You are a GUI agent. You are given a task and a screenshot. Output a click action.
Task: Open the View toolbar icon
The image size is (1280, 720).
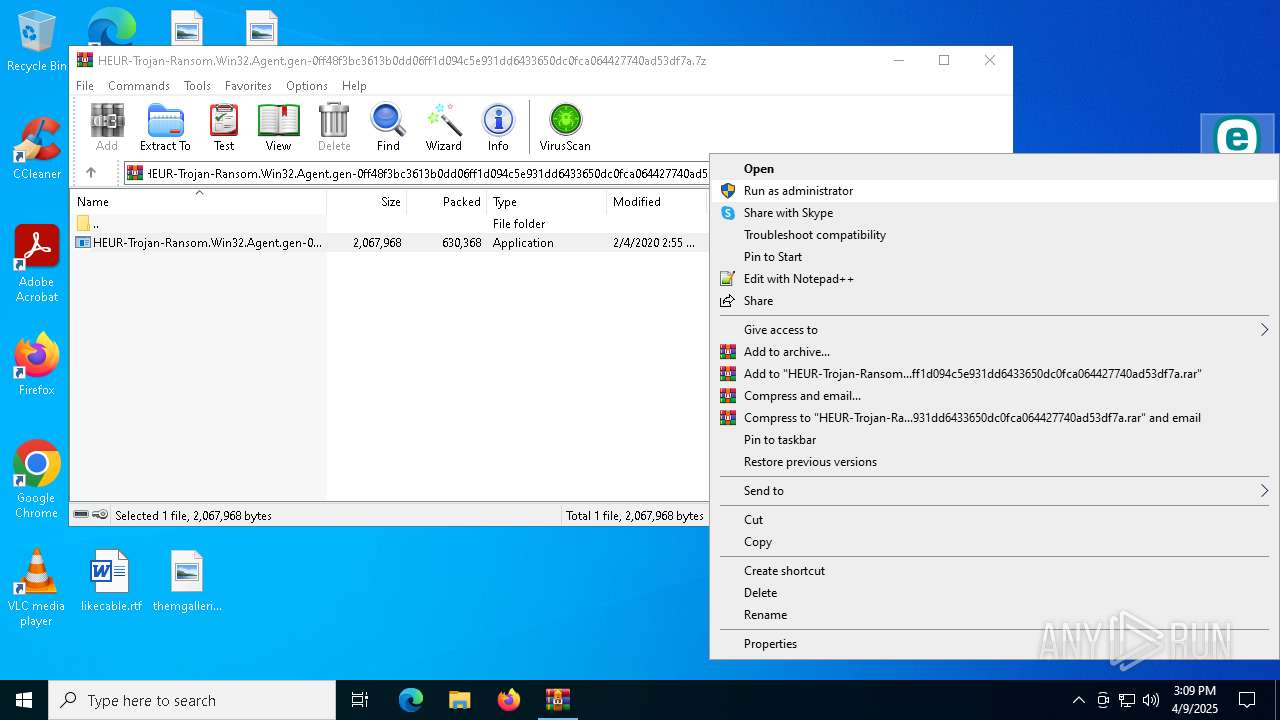point(278,128)
